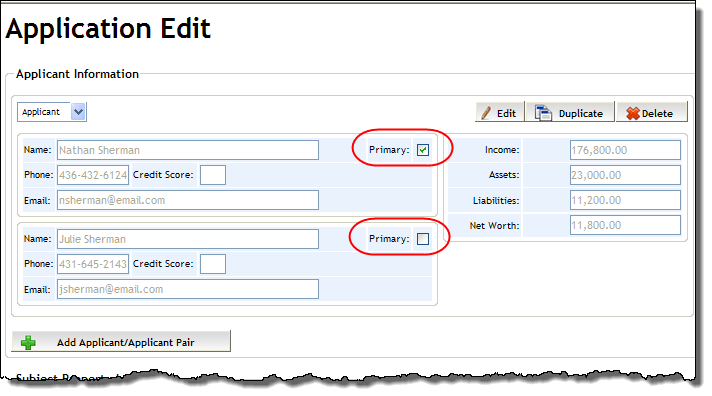Click Nathan Sherman name field

pyautogui.click(x=188, y=150)
